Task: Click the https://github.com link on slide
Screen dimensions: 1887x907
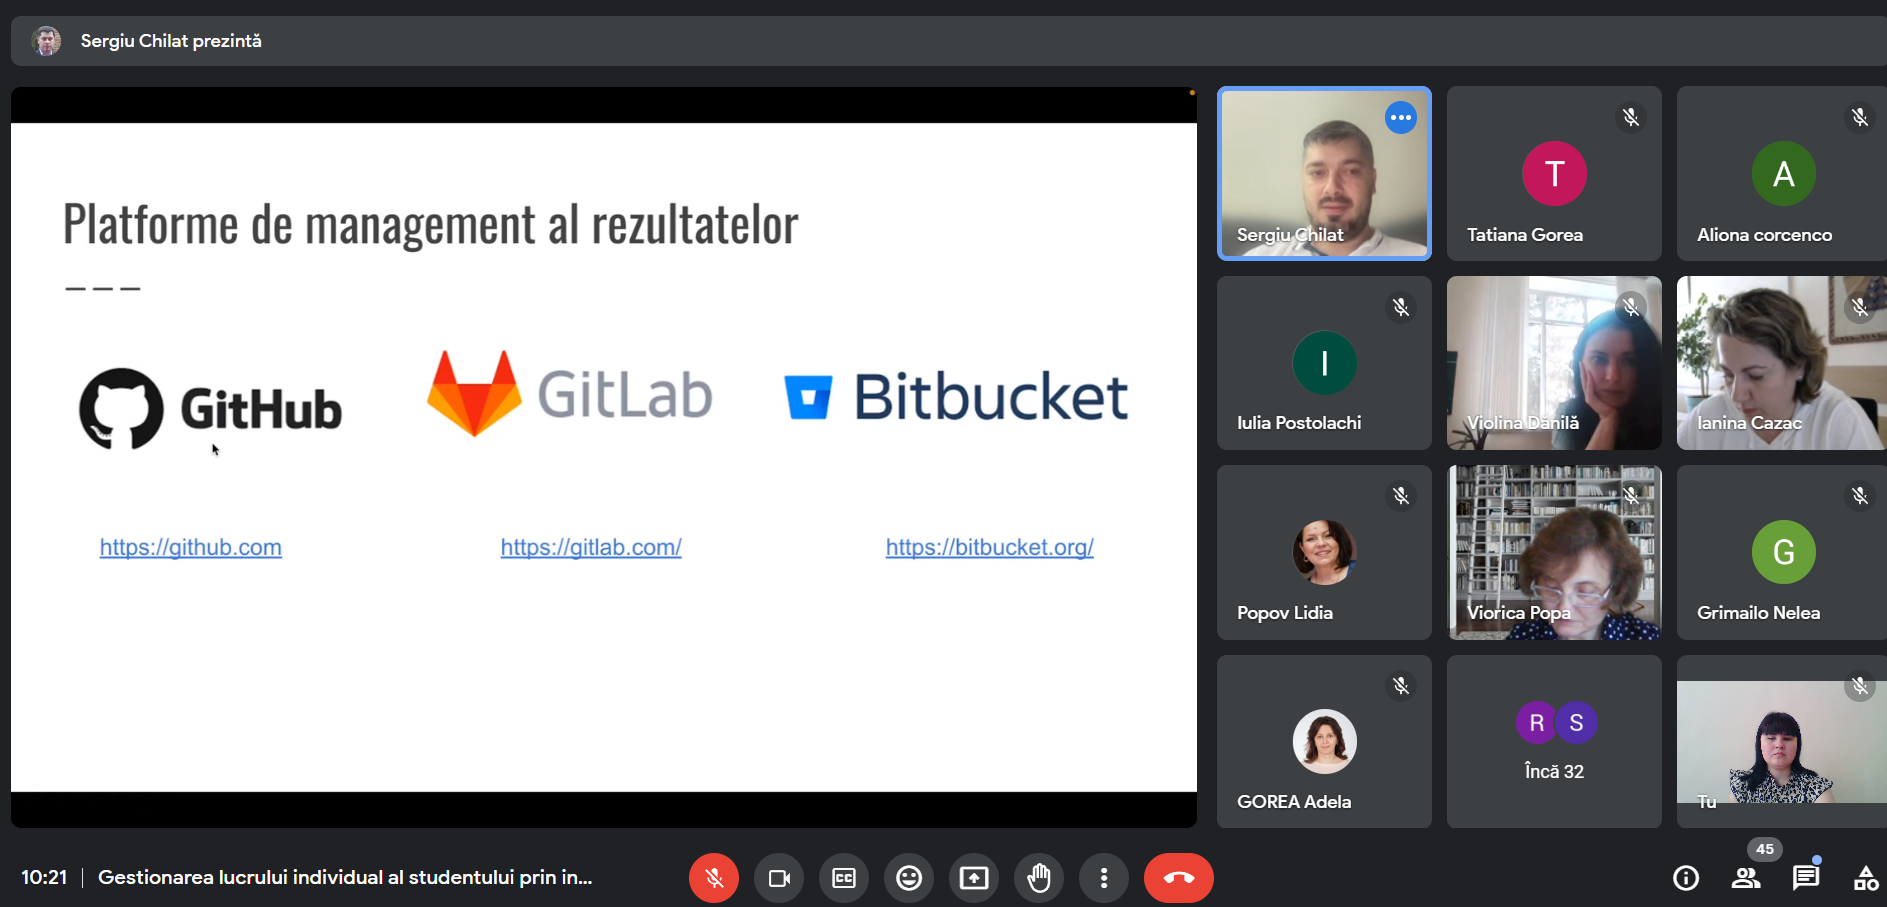Action: coord(191,547)
